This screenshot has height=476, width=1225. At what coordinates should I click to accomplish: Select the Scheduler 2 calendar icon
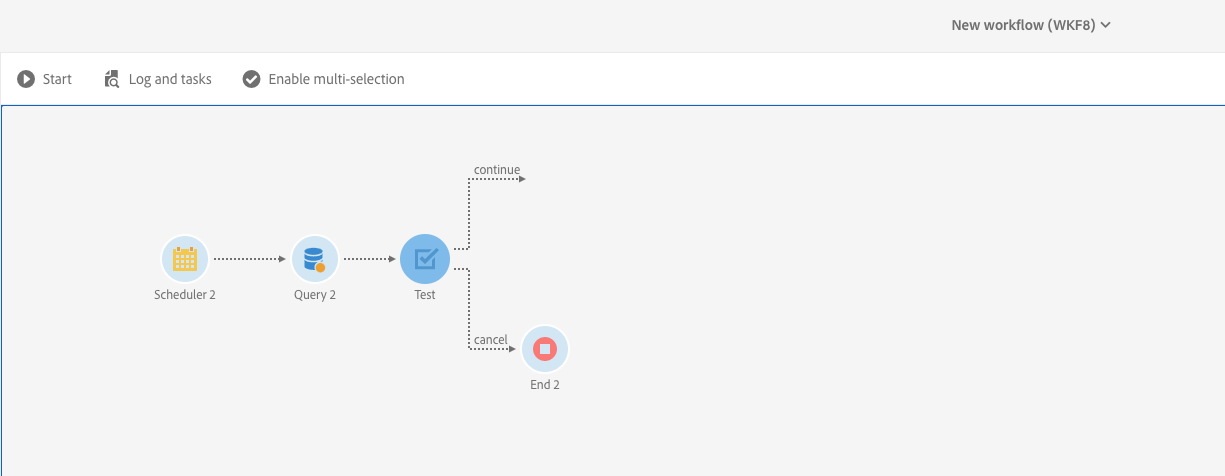pos(185,260)
